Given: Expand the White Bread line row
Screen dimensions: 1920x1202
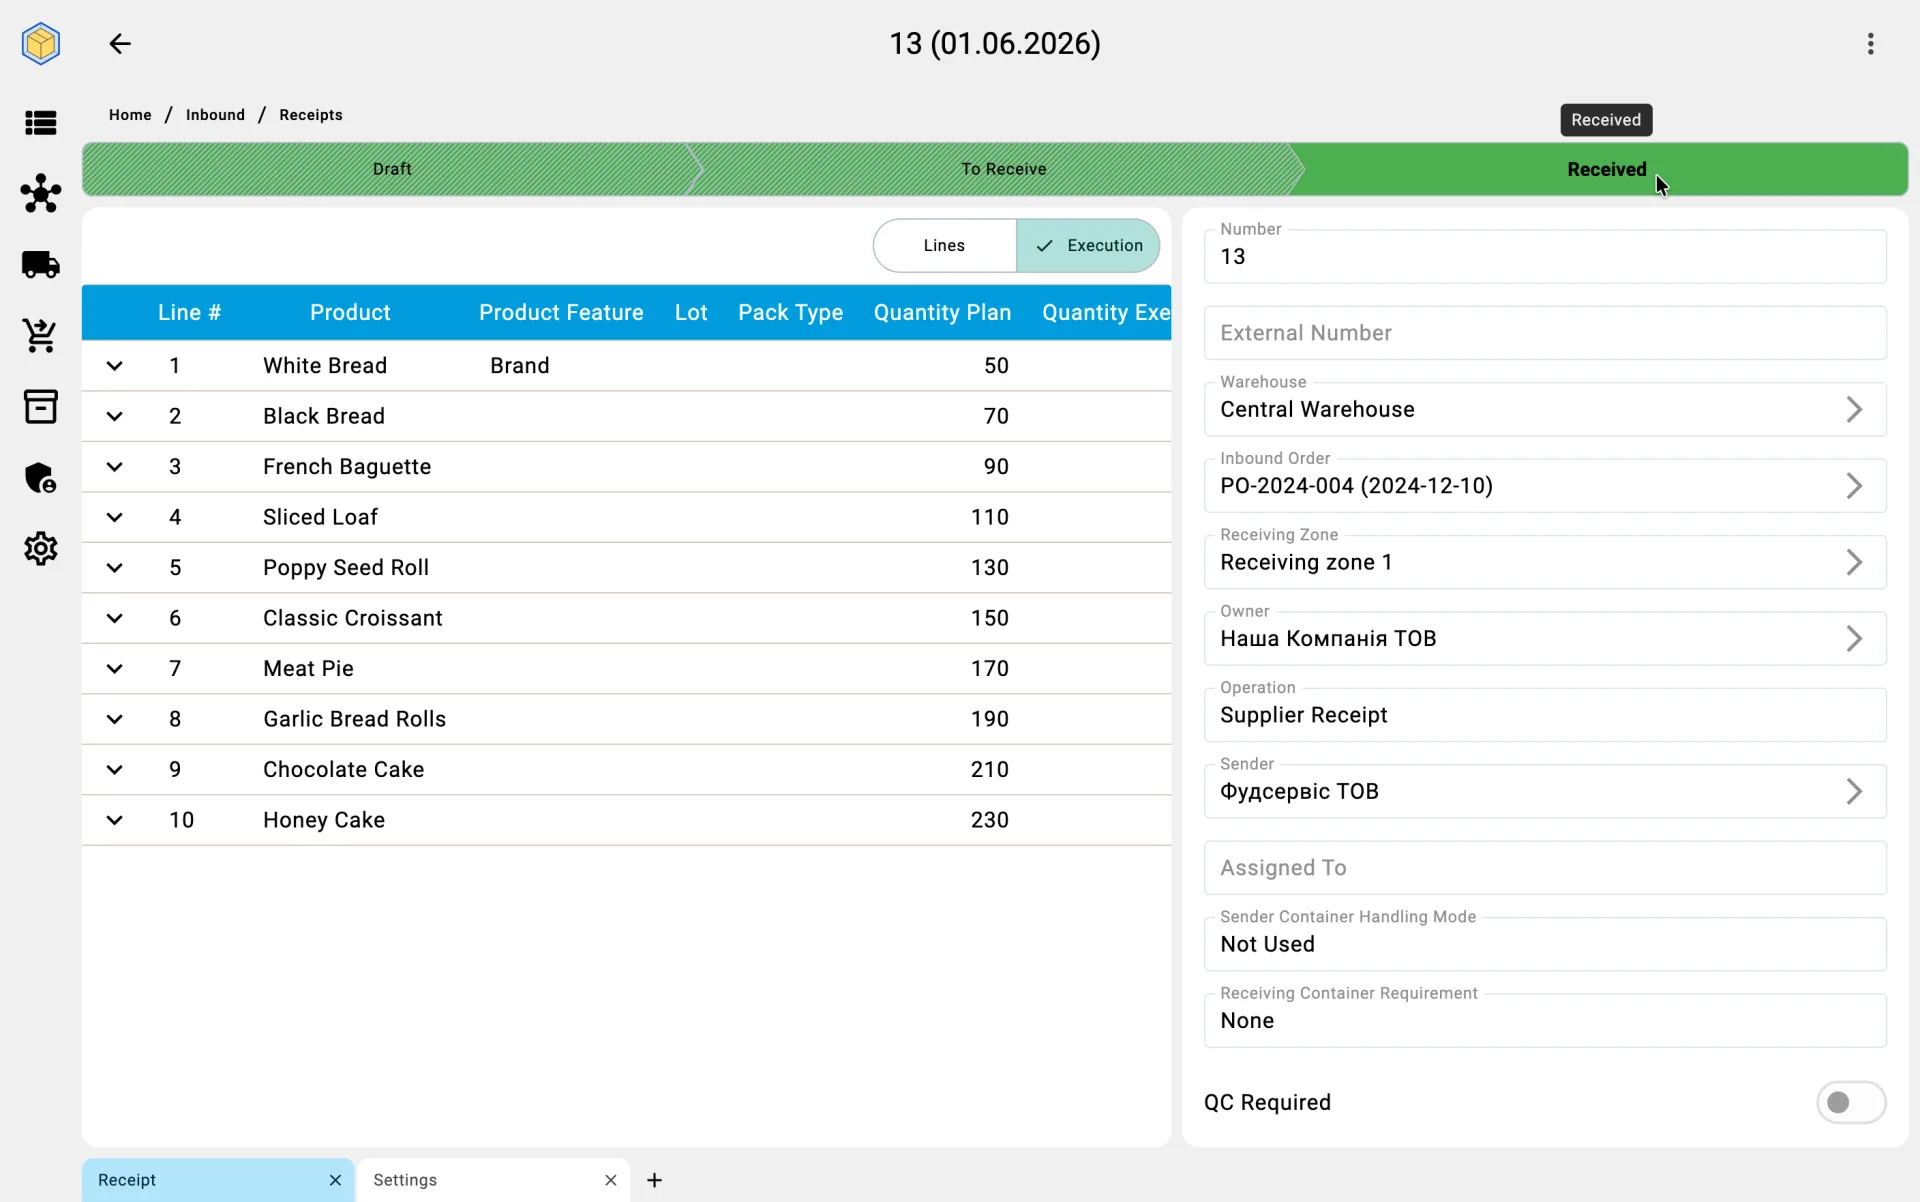Looking at the screenshot, I should 115,366.
